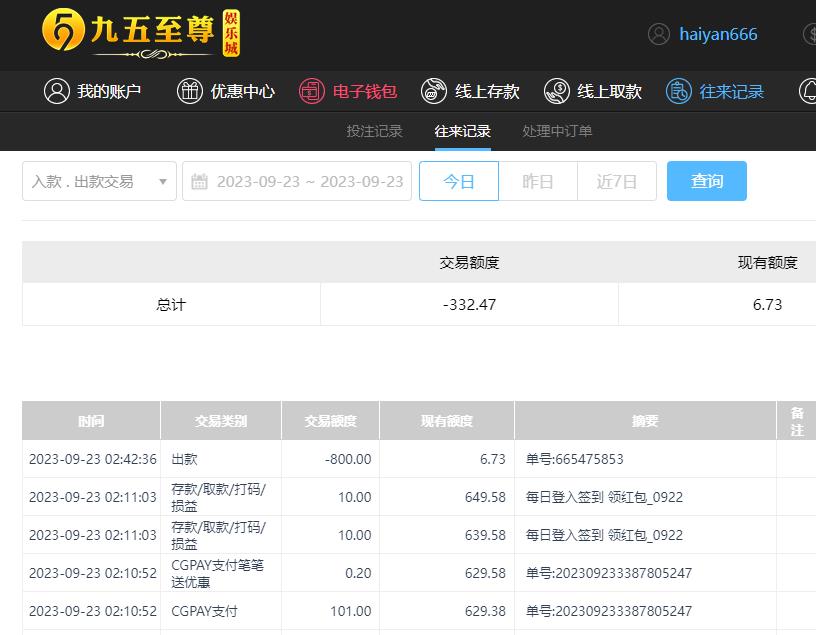Viewport: 816px width, 635px height.
Task: Click the 我的账户 person icon
Action: [57, 91]
